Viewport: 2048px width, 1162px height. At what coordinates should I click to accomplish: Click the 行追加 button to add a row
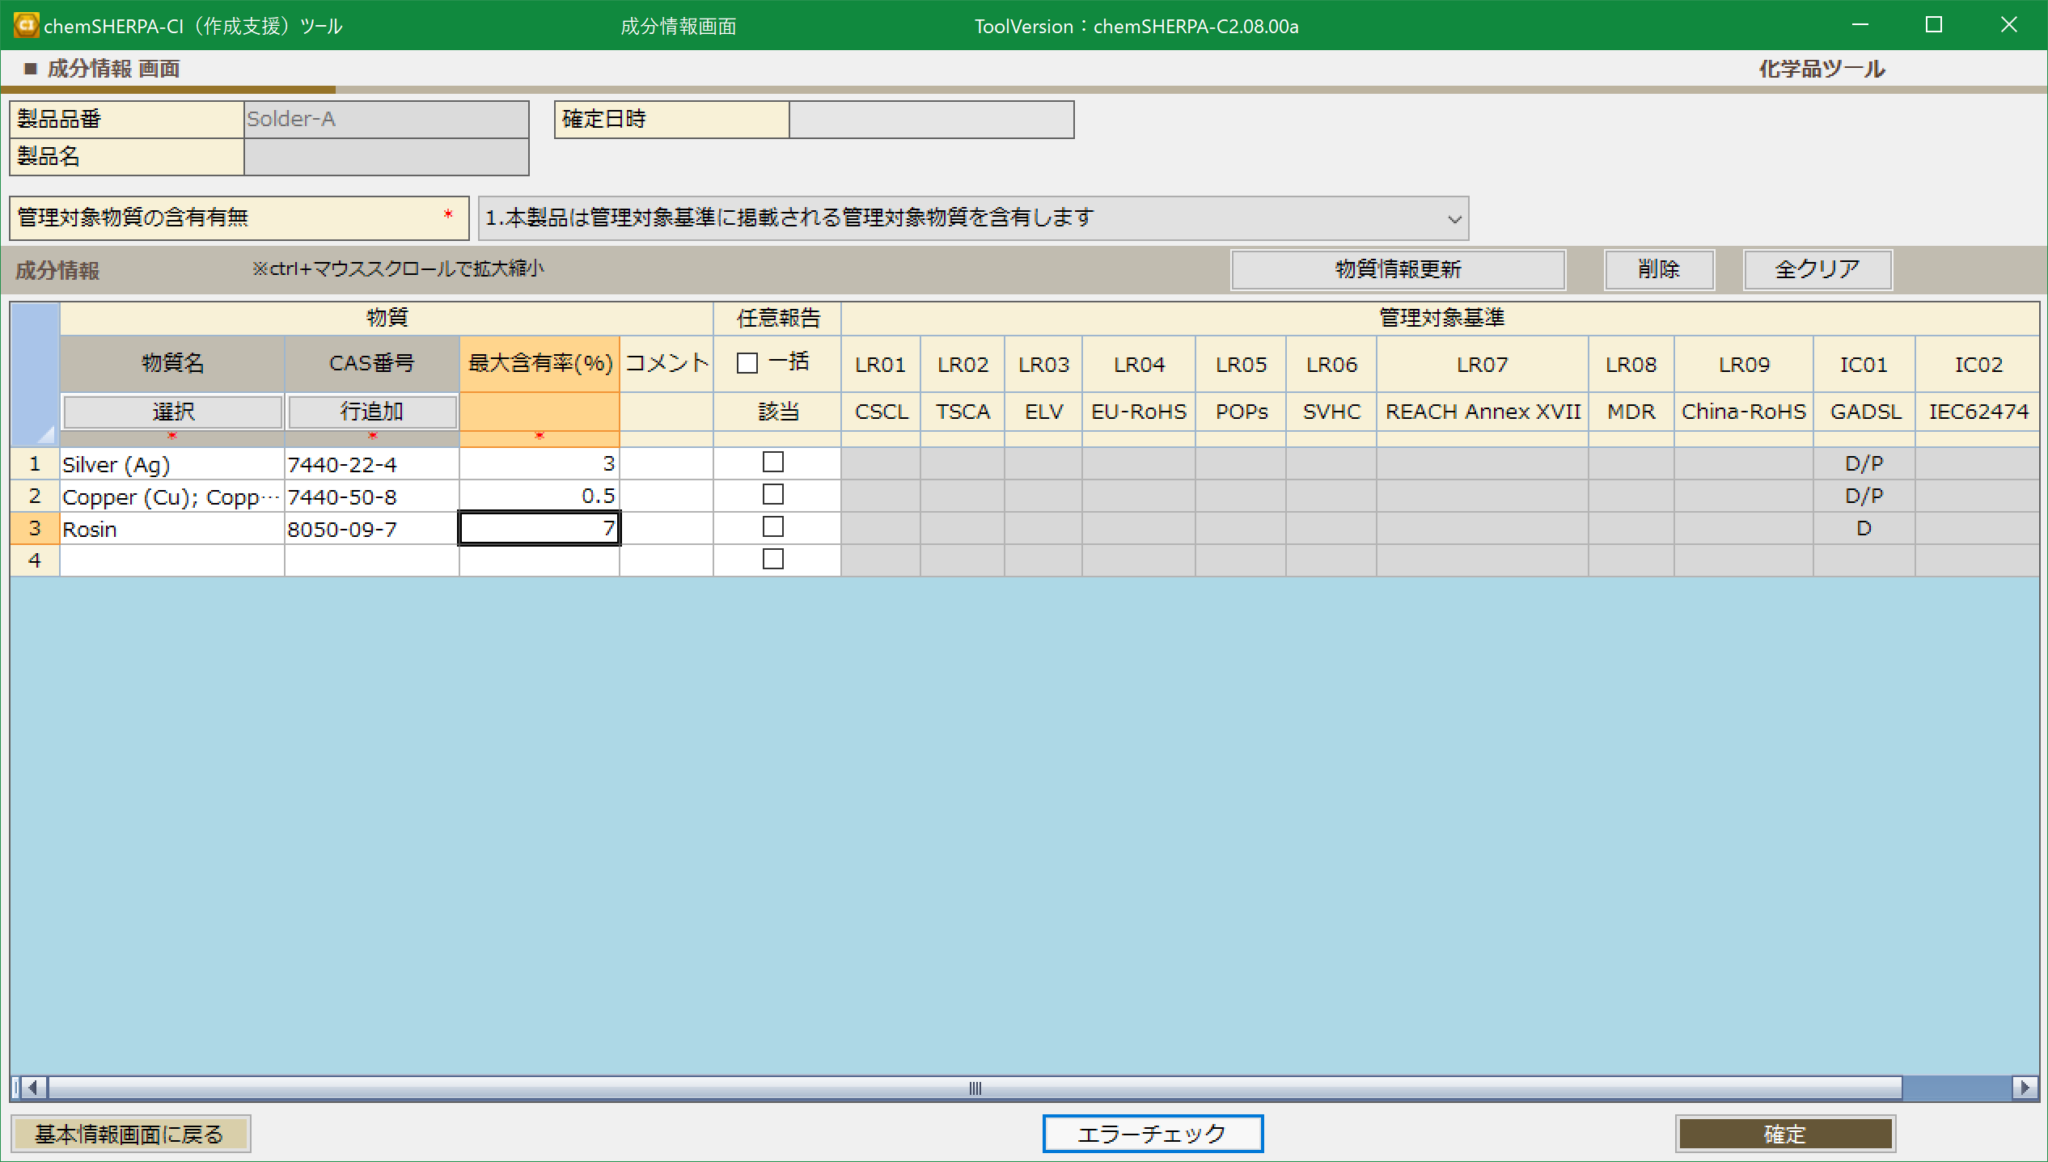371,411
